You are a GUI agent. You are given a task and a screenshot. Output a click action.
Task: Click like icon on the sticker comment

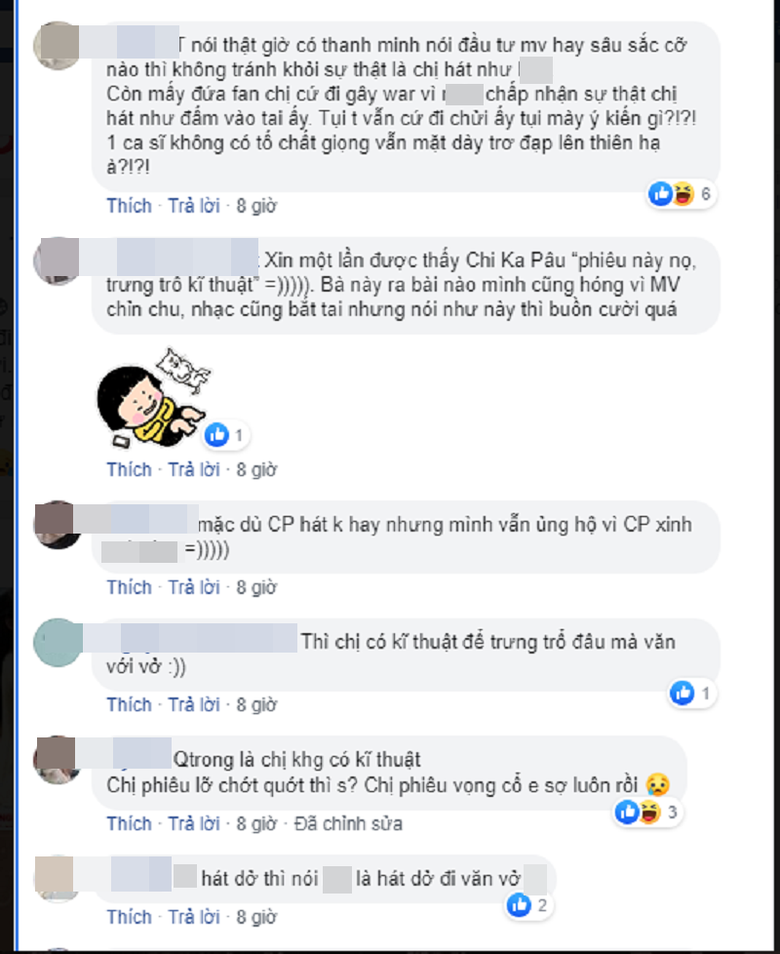[217, 435]
